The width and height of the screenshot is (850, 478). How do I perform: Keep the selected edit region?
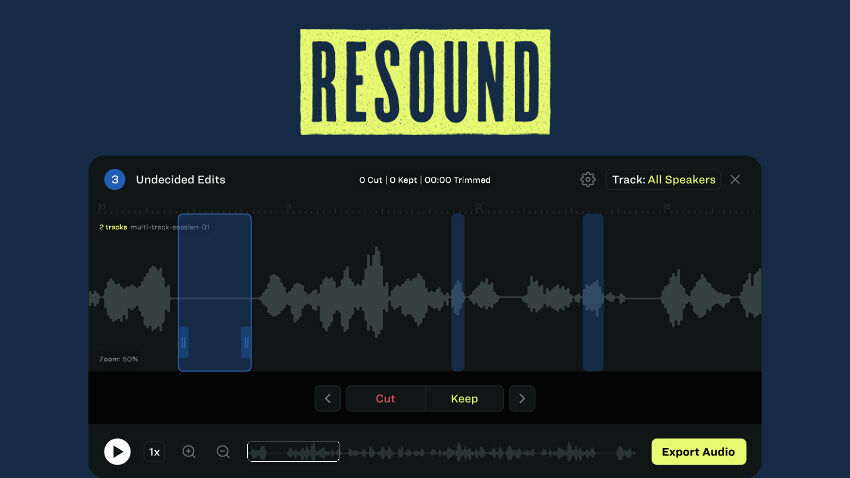point(465,398)
